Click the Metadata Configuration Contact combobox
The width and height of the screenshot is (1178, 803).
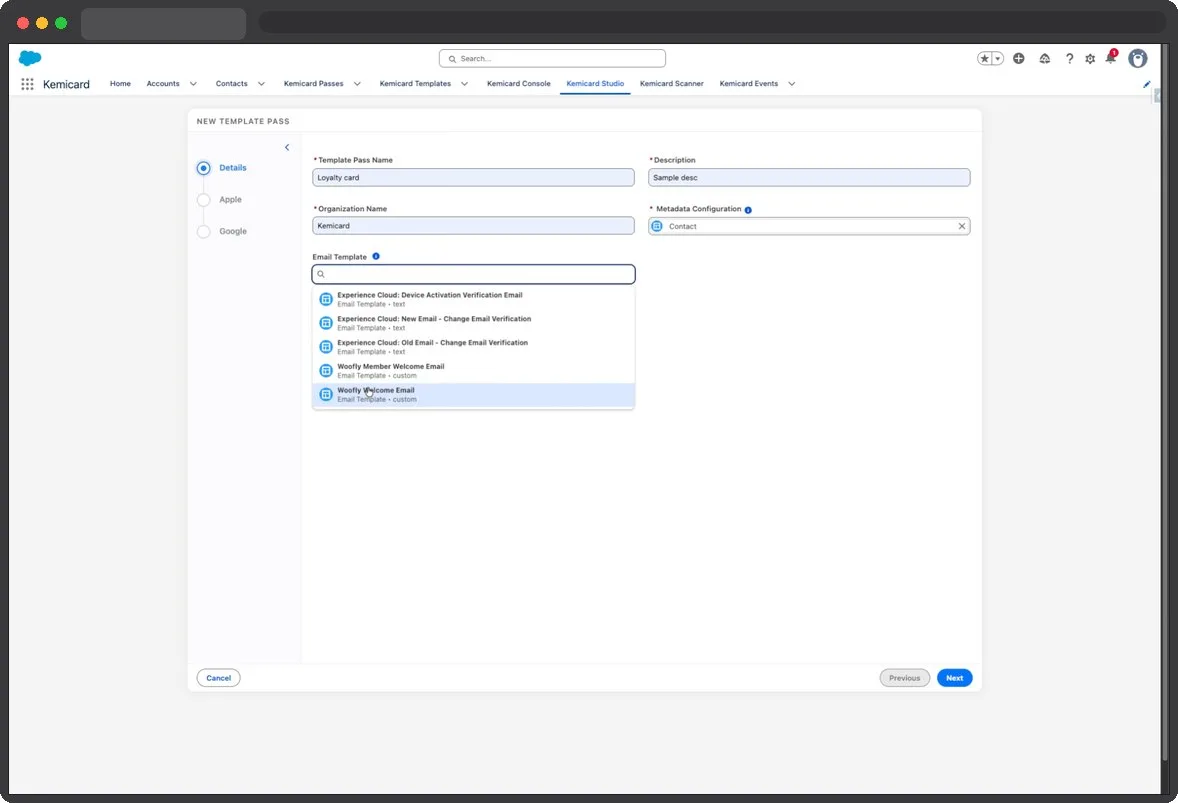[x=809, y=226]
